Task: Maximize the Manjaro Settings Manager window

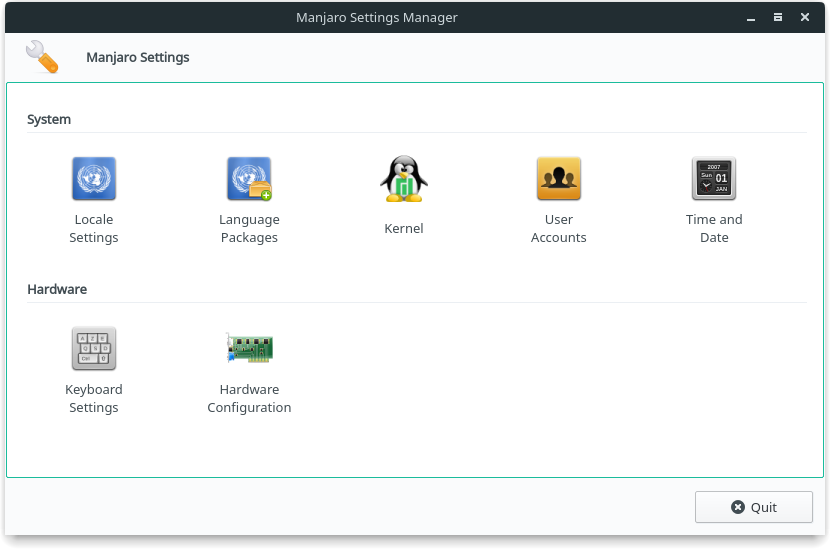Action: pos(777,17)
